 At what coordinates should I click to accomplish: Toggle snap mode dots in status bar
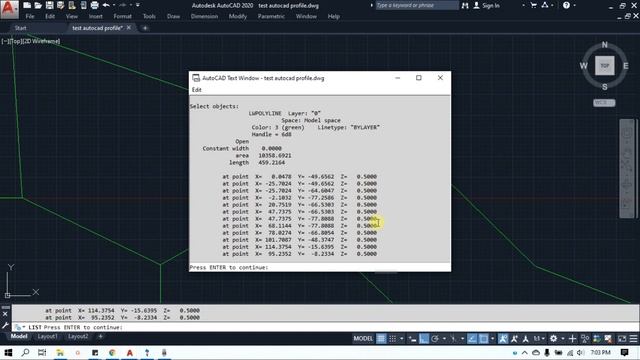tap(393, 338)
